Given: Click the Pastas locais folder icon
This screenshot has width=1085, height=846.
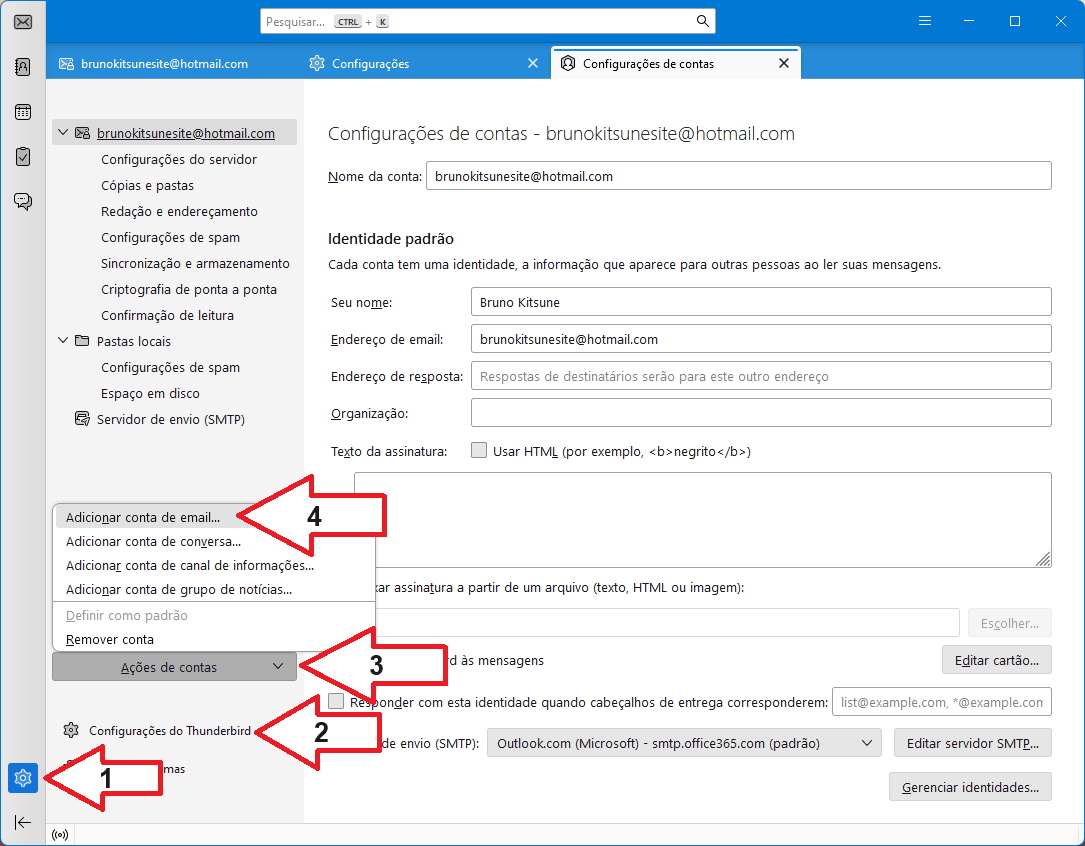Looking at the screenshot, I should (x=82, y=341).
